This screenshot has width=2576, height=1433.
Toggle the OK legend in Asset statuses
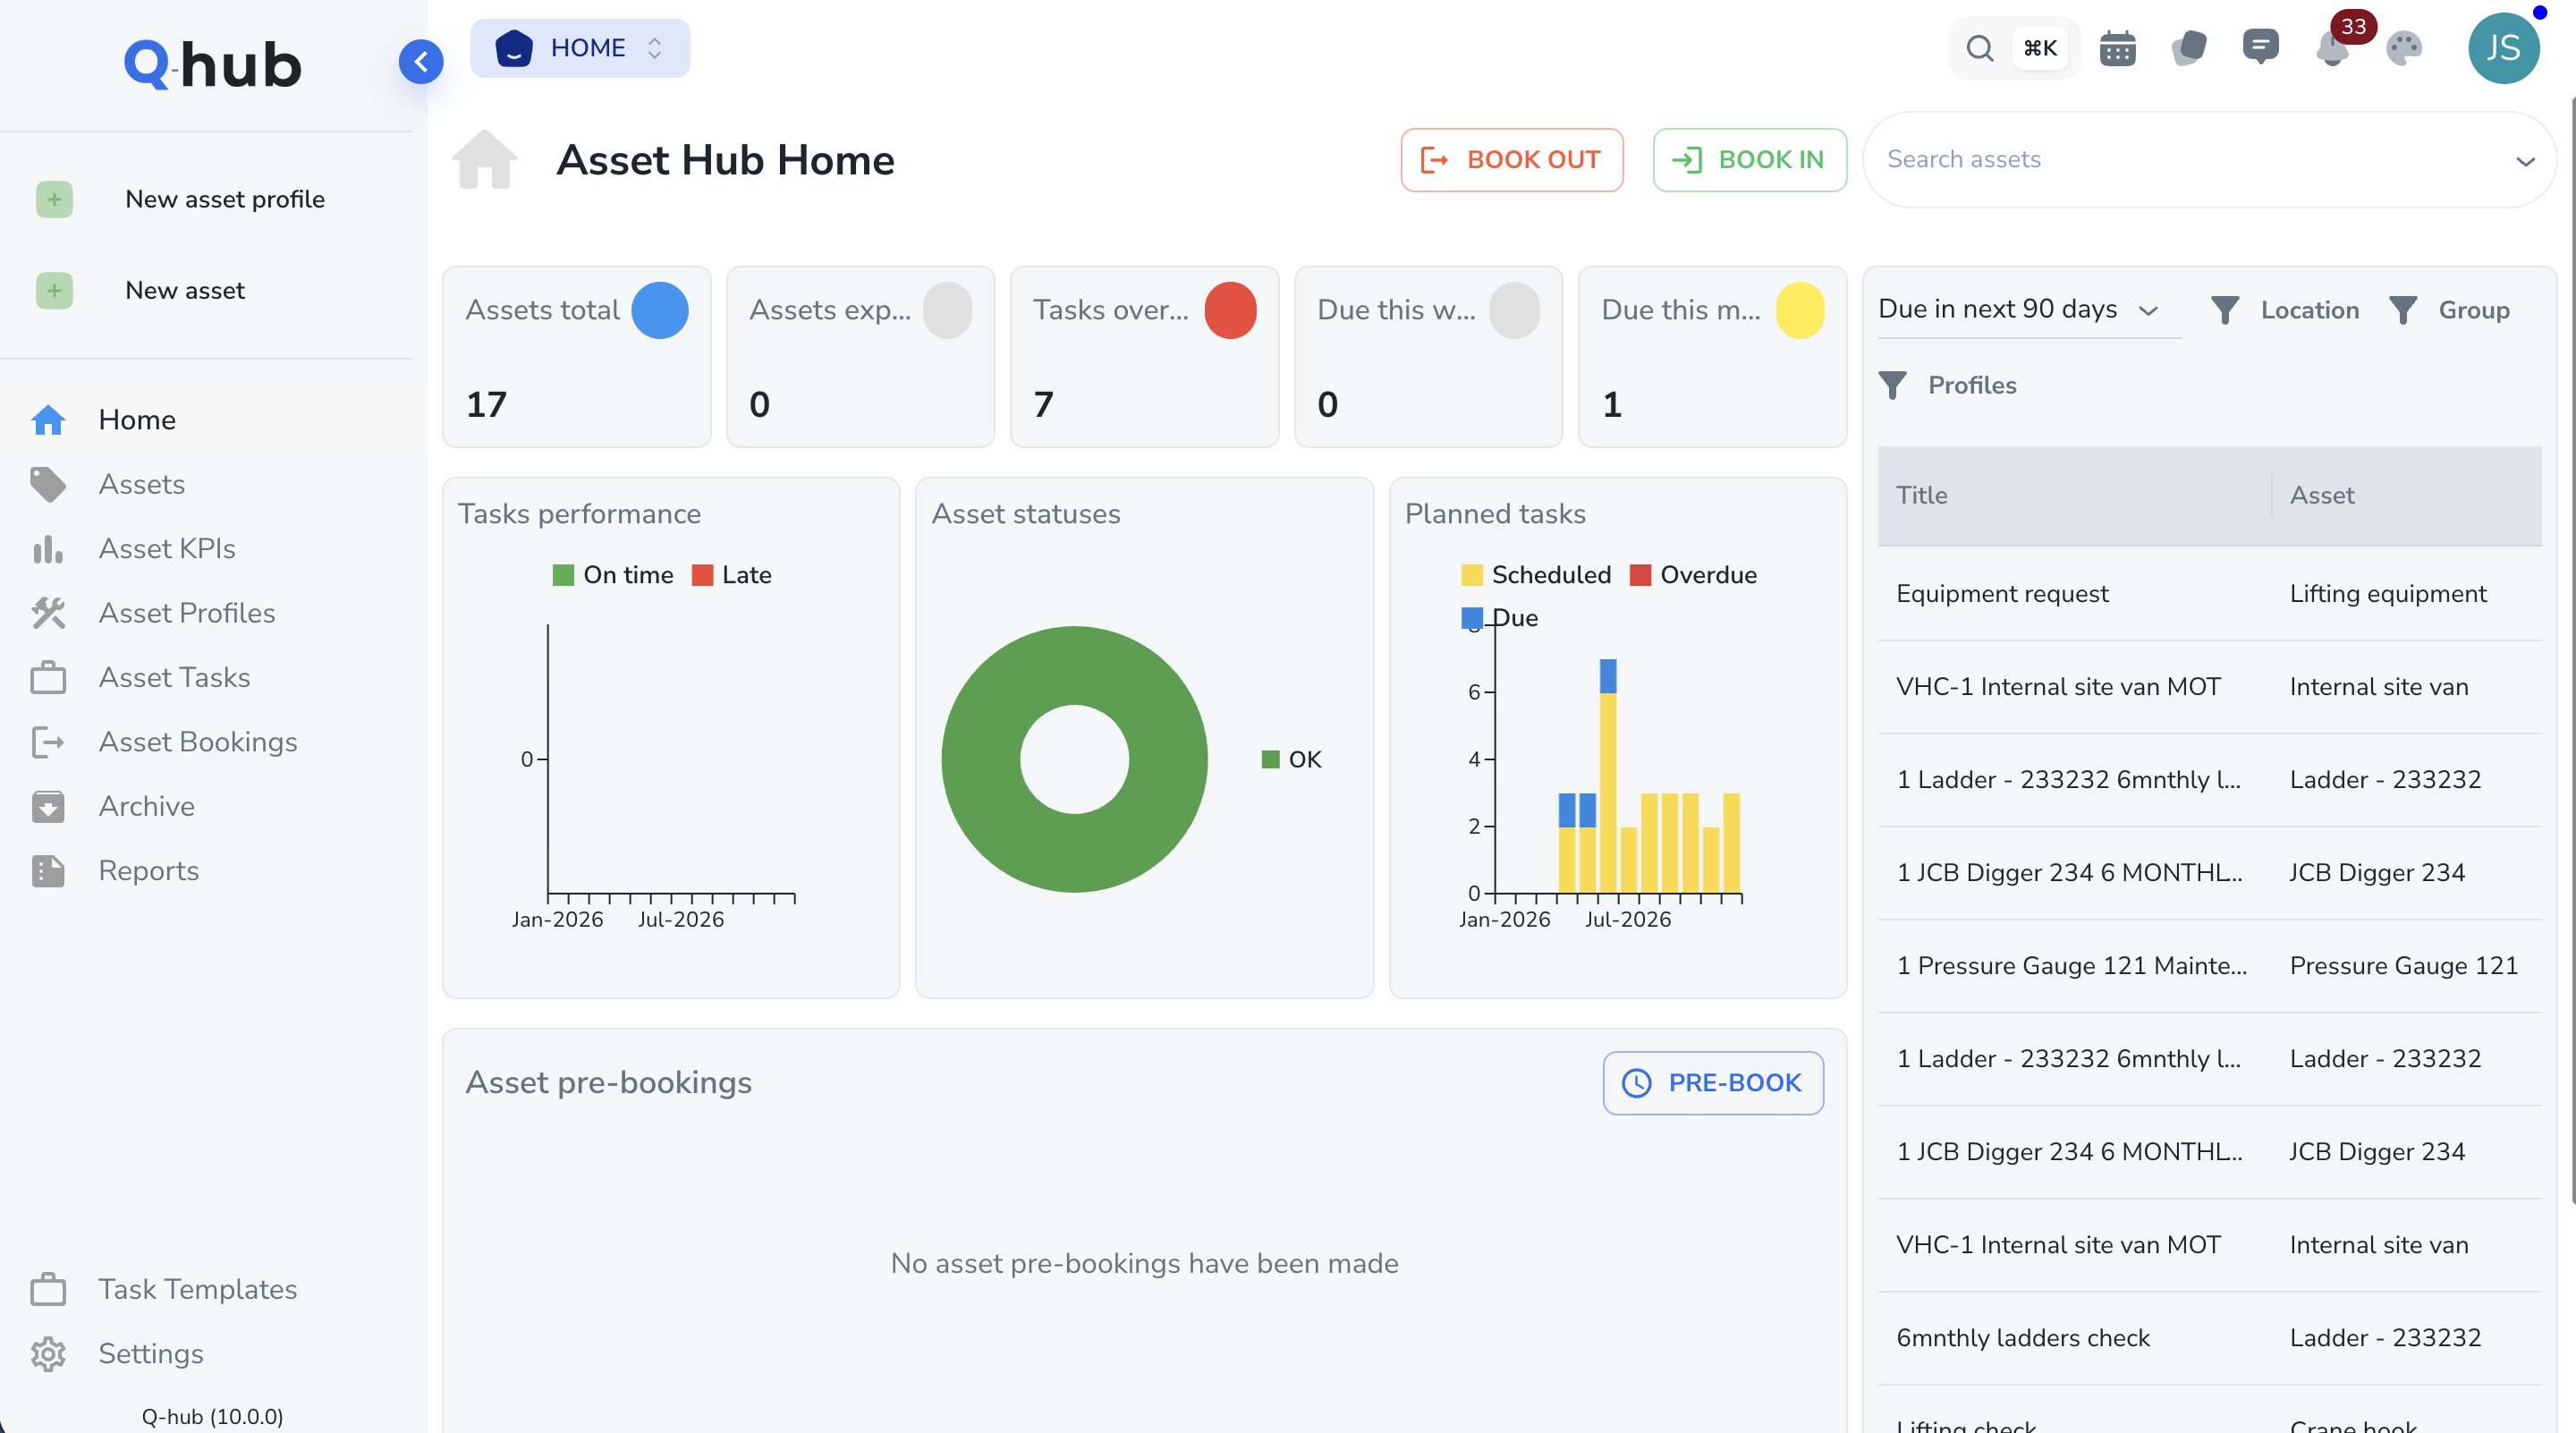click(1293, 759)
